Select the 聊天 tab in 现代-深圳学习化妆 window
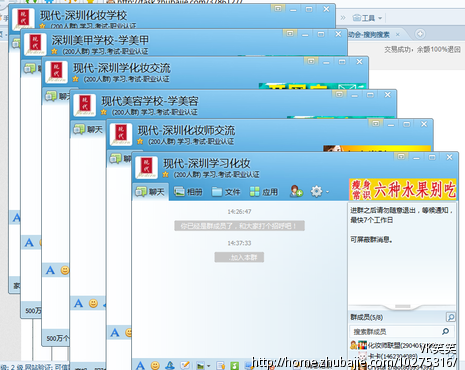 click(150, 192)
